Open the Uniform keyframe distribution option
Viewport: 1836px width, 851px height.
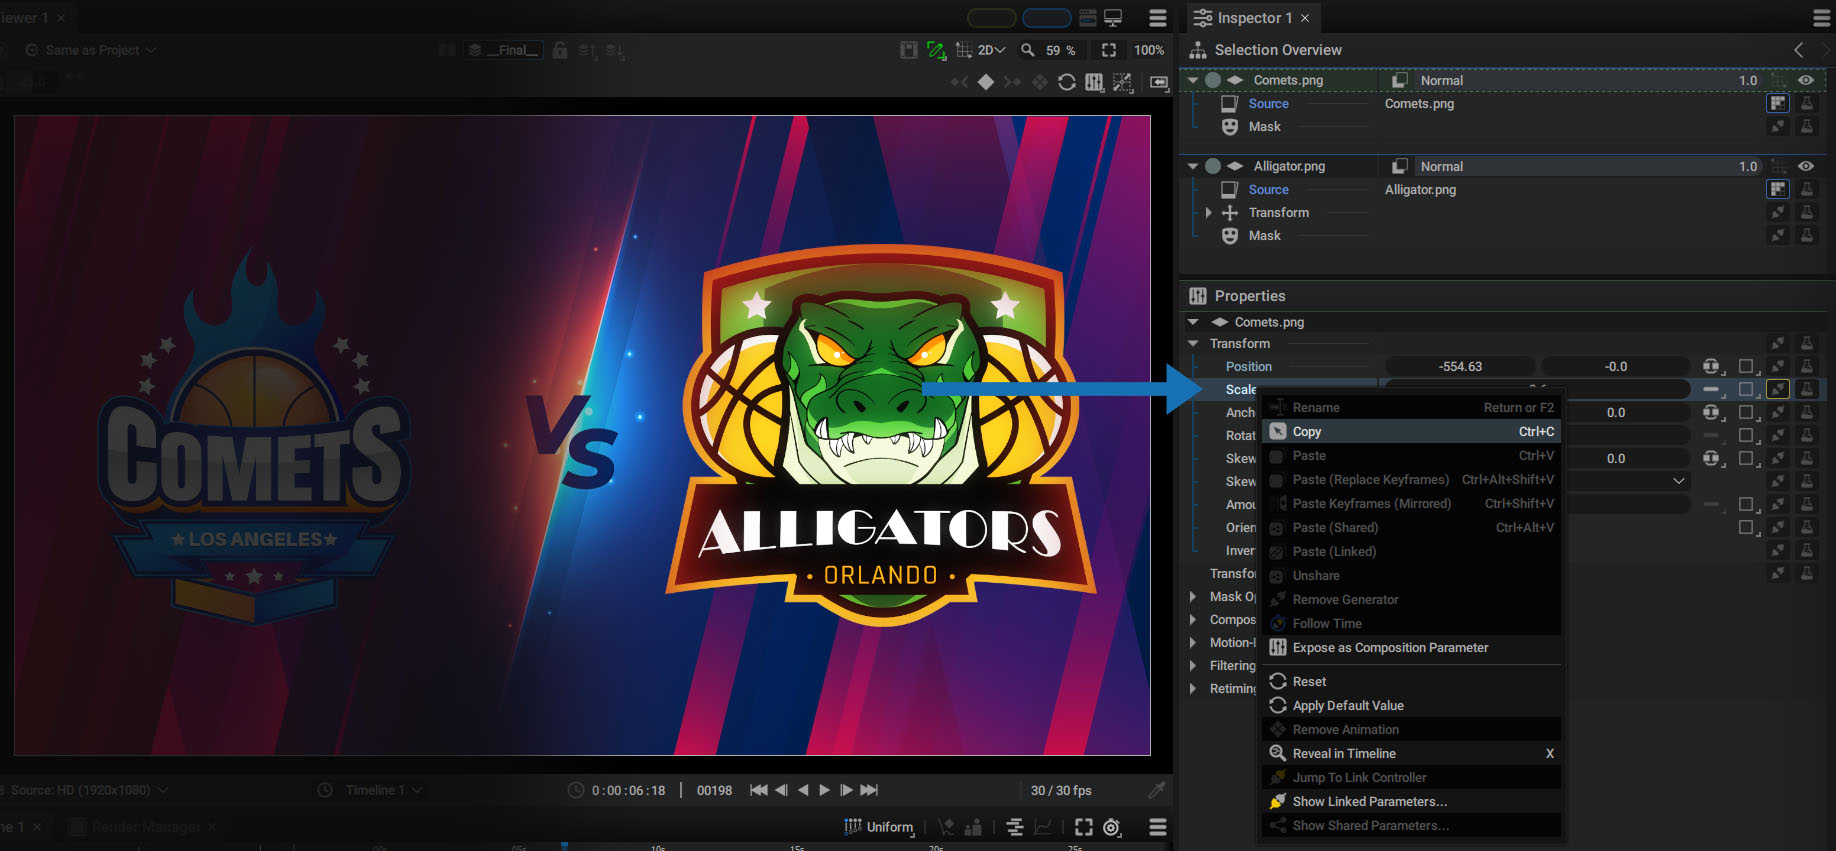tap(879, 827)
